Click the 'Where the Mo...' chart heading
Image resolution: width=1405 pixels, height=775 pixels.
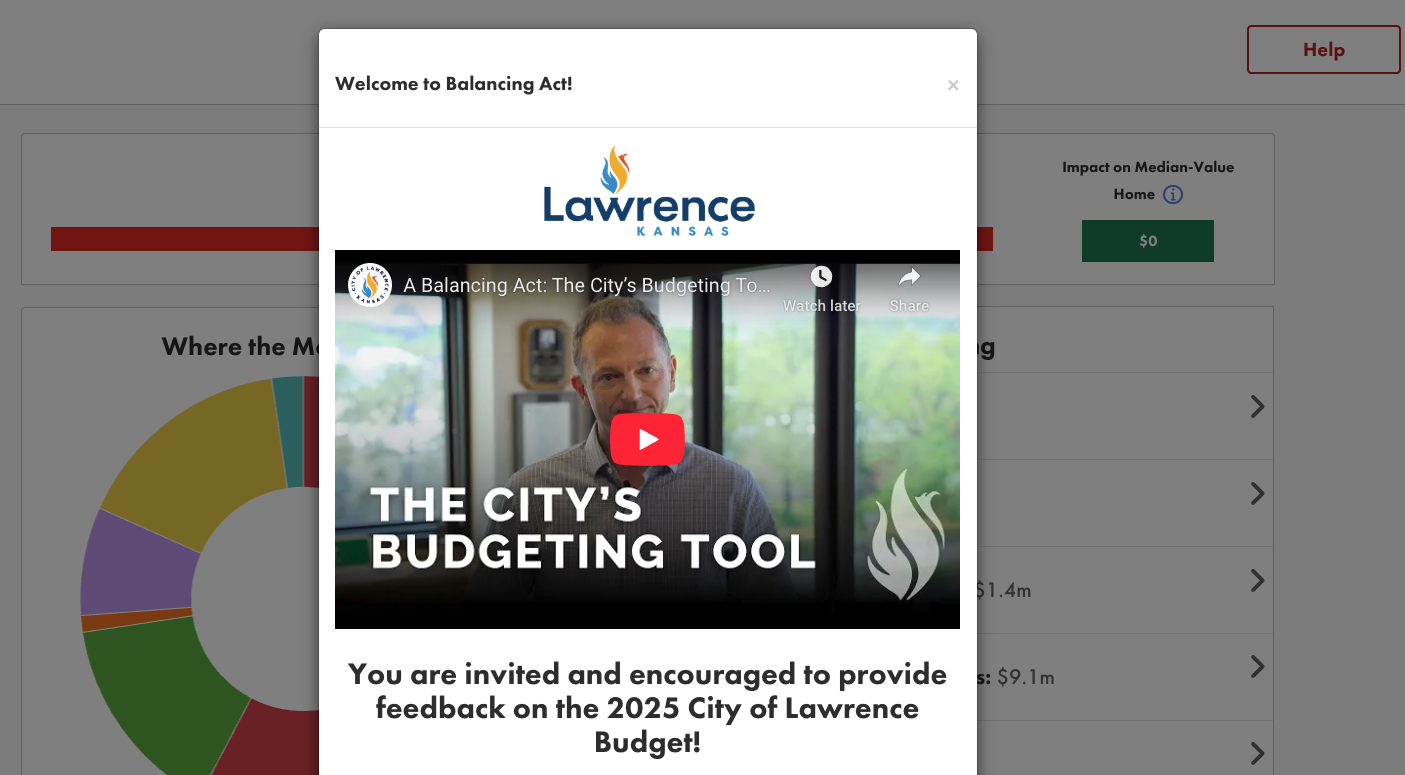[x=240, y=347]
